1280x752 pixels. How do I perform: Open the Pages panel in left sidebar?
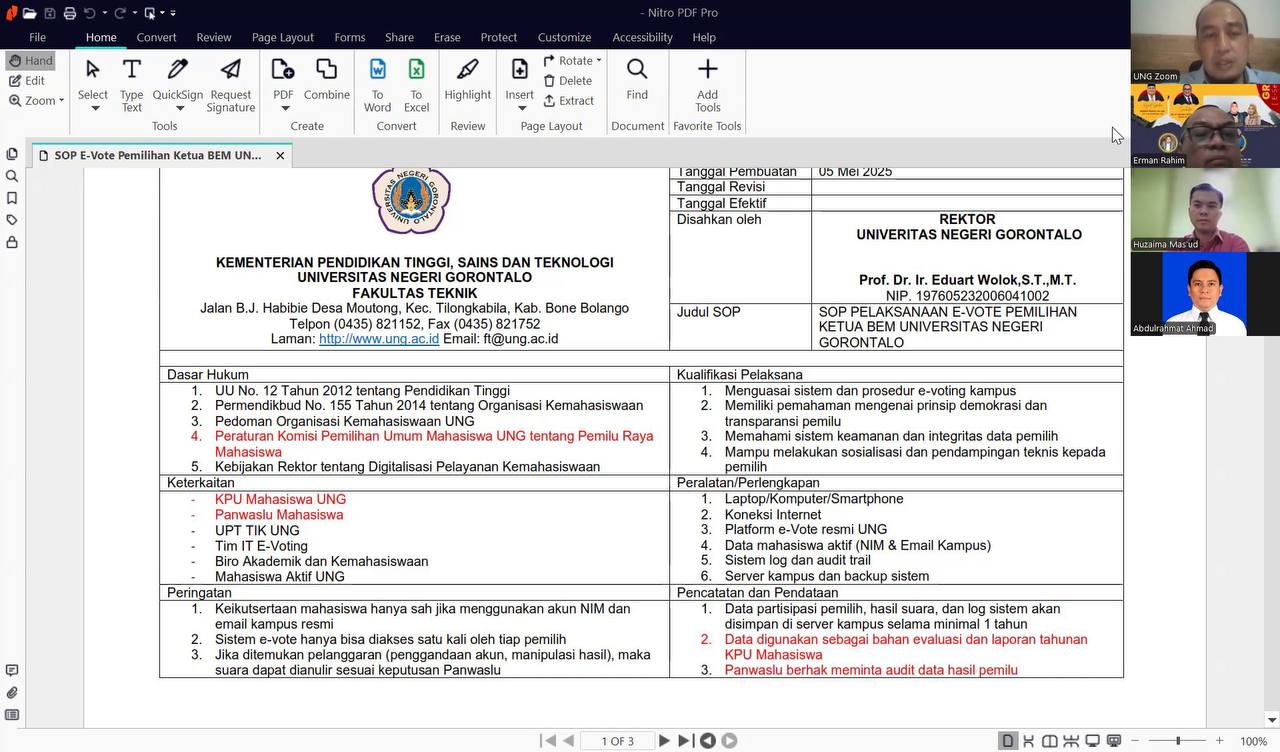(x=12, y=154)
